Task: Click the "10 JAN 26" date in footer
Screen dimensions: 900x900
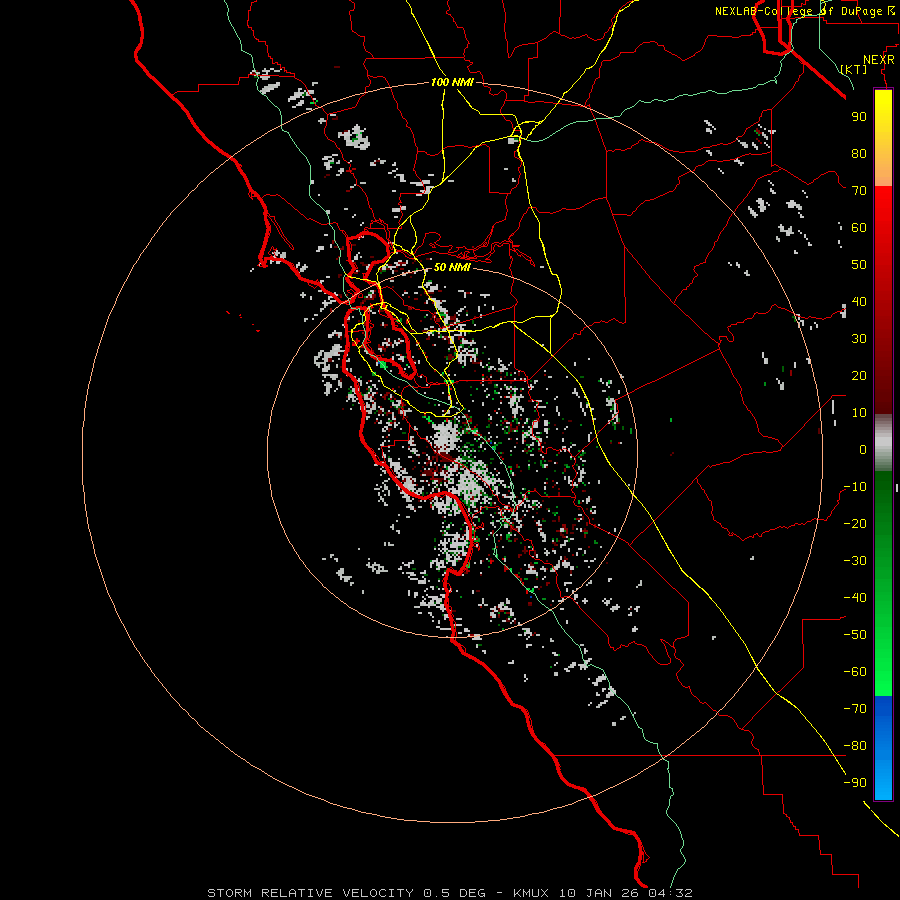Action: pyautogui.click(x=600, y=893)
